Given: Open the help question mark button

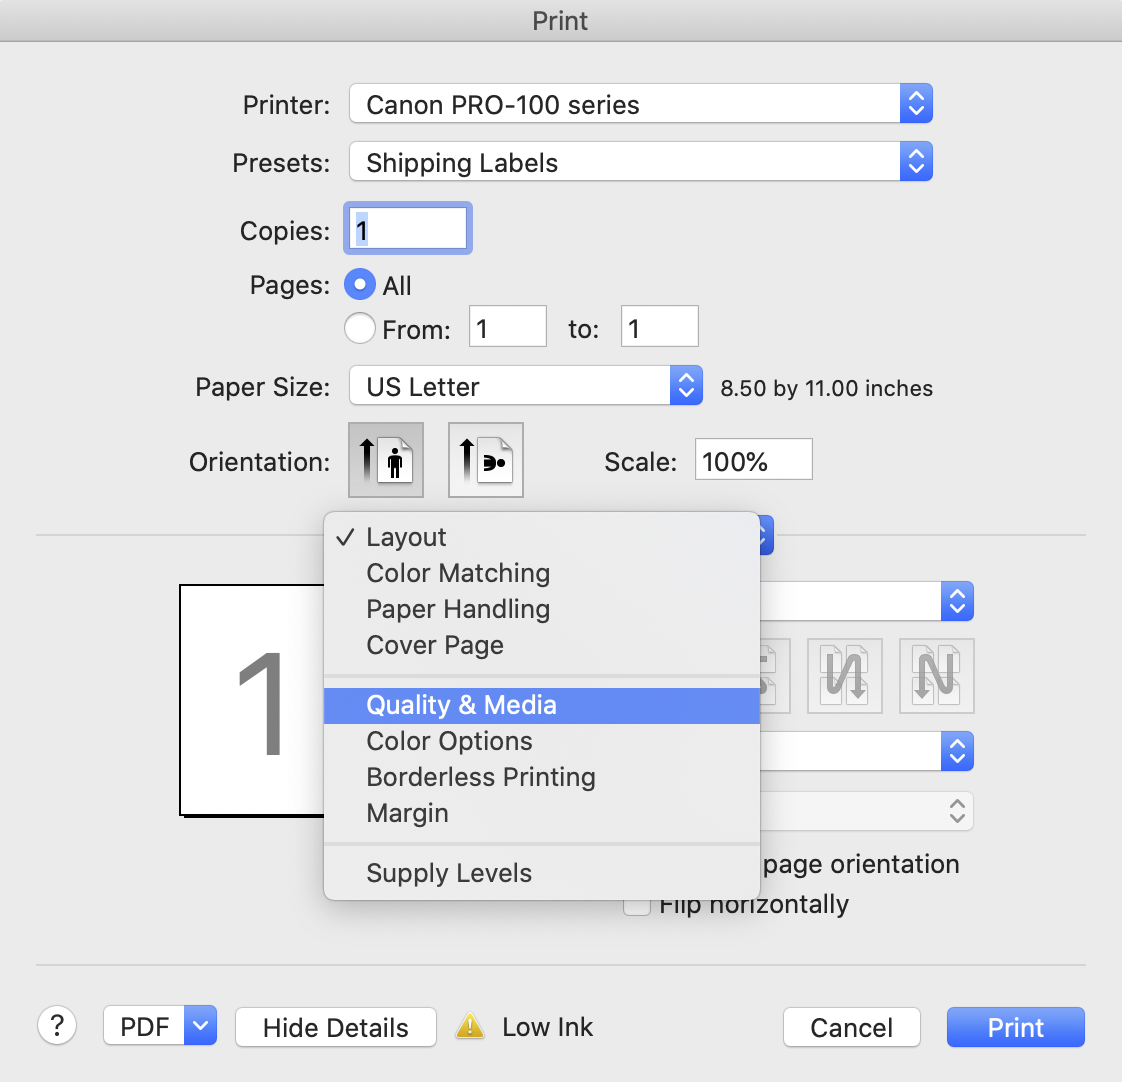Looking at the screenshot, I should click(57, 1026).
